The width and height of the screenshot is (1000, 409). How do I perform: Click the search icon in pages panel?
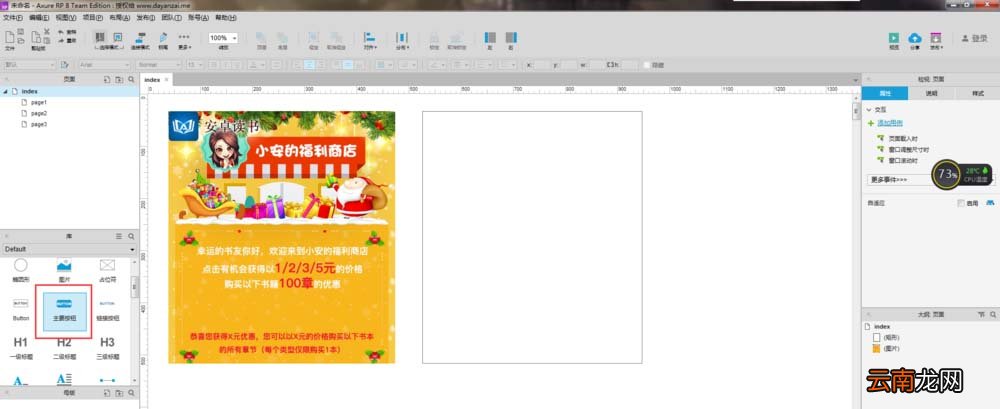coord(131,79)
